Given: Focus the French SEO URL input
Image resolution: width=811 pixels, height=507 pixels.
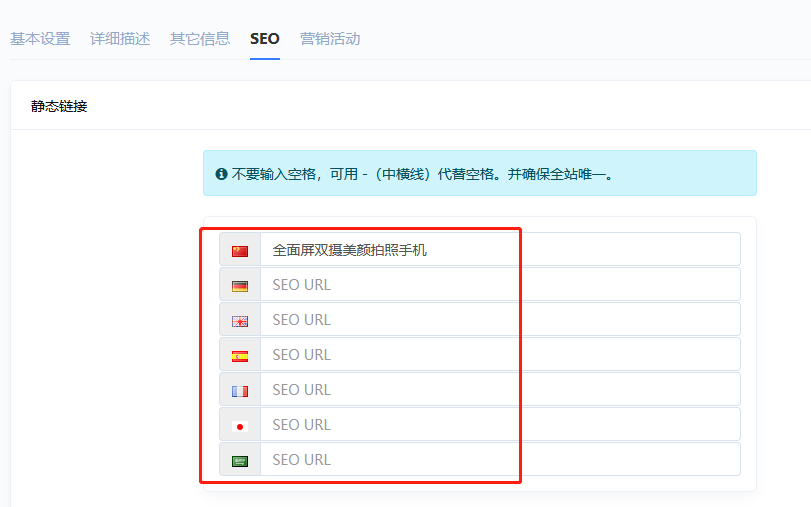Looking at the screenshot, I should pyautogui.click(x=500, y=389).
